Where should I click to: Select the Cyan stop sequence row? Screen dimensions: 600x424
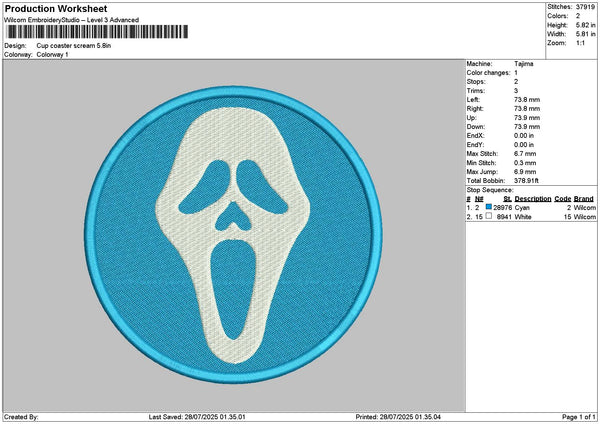click(x=530, y=207)
